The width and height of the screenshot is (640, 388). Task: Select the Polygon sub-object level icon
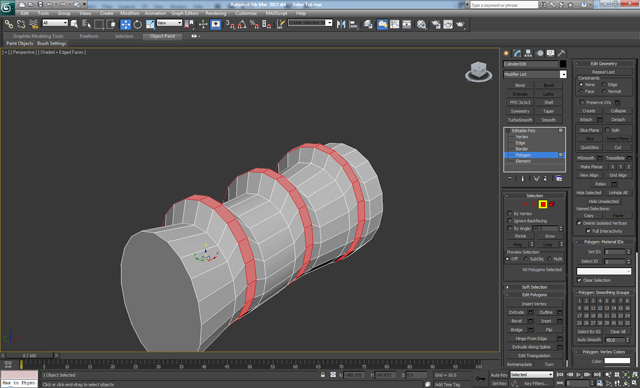pos(543,204)
